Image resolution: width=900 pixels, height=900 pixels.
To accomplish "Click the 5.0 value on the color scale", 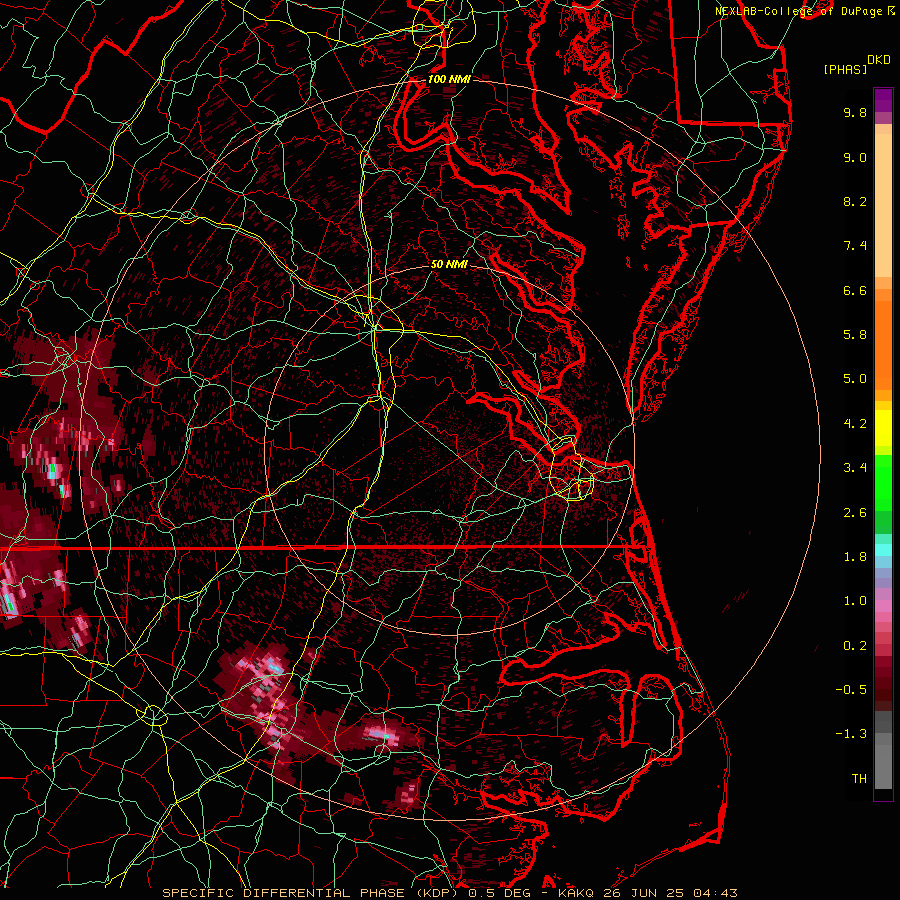I will tap(855, 379).
